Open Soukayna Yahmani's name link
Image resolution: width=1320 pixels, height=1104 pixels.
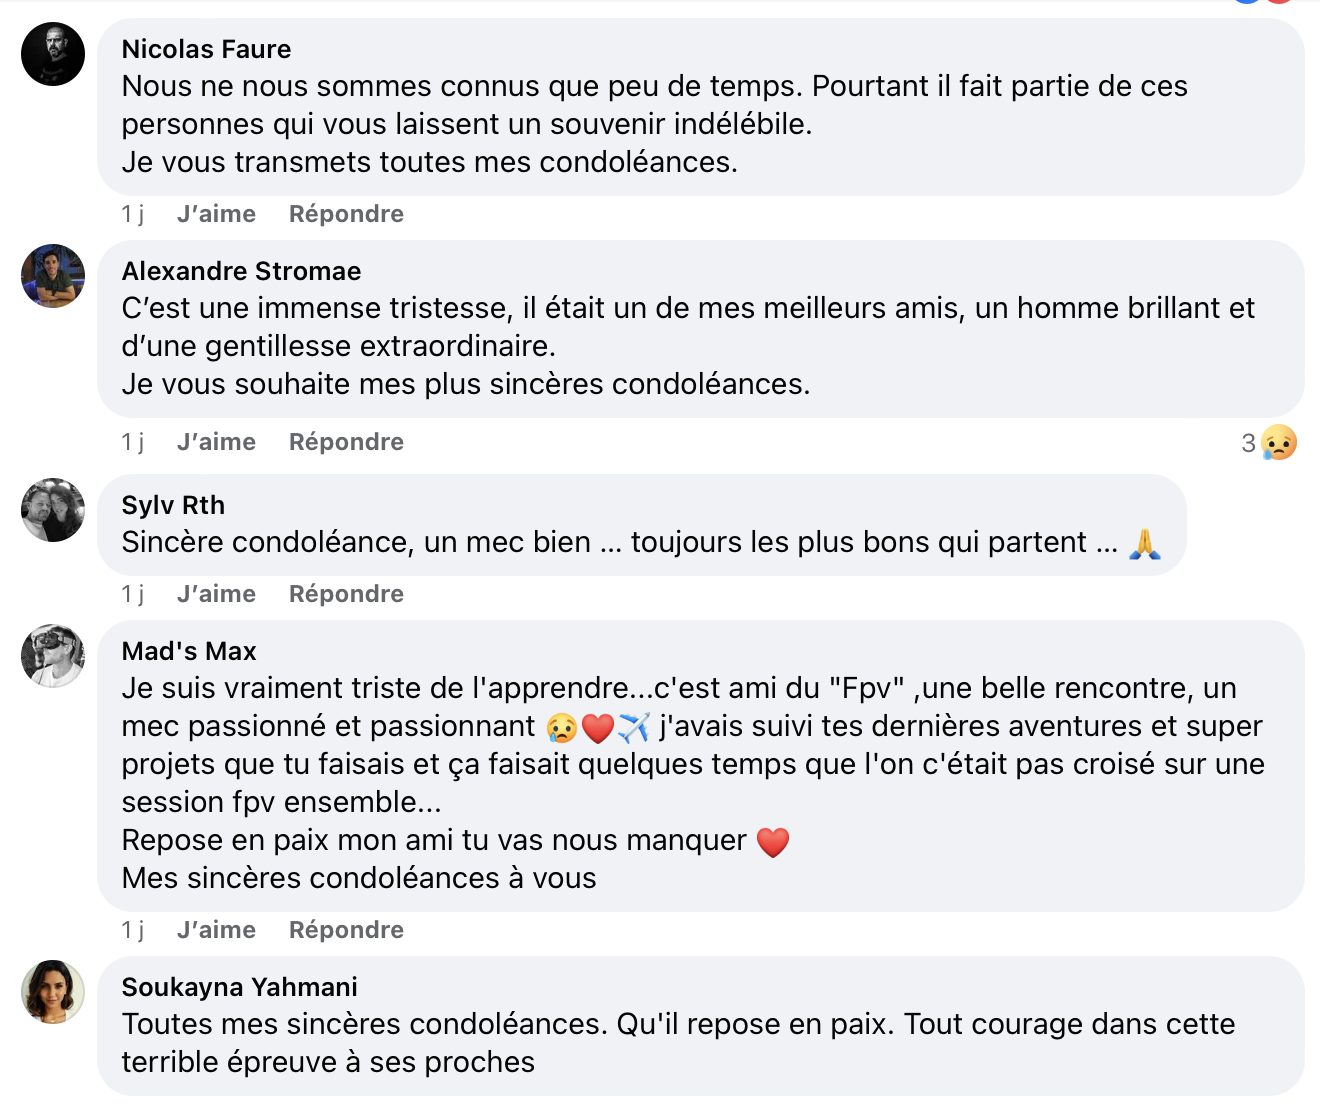point(239,987)
